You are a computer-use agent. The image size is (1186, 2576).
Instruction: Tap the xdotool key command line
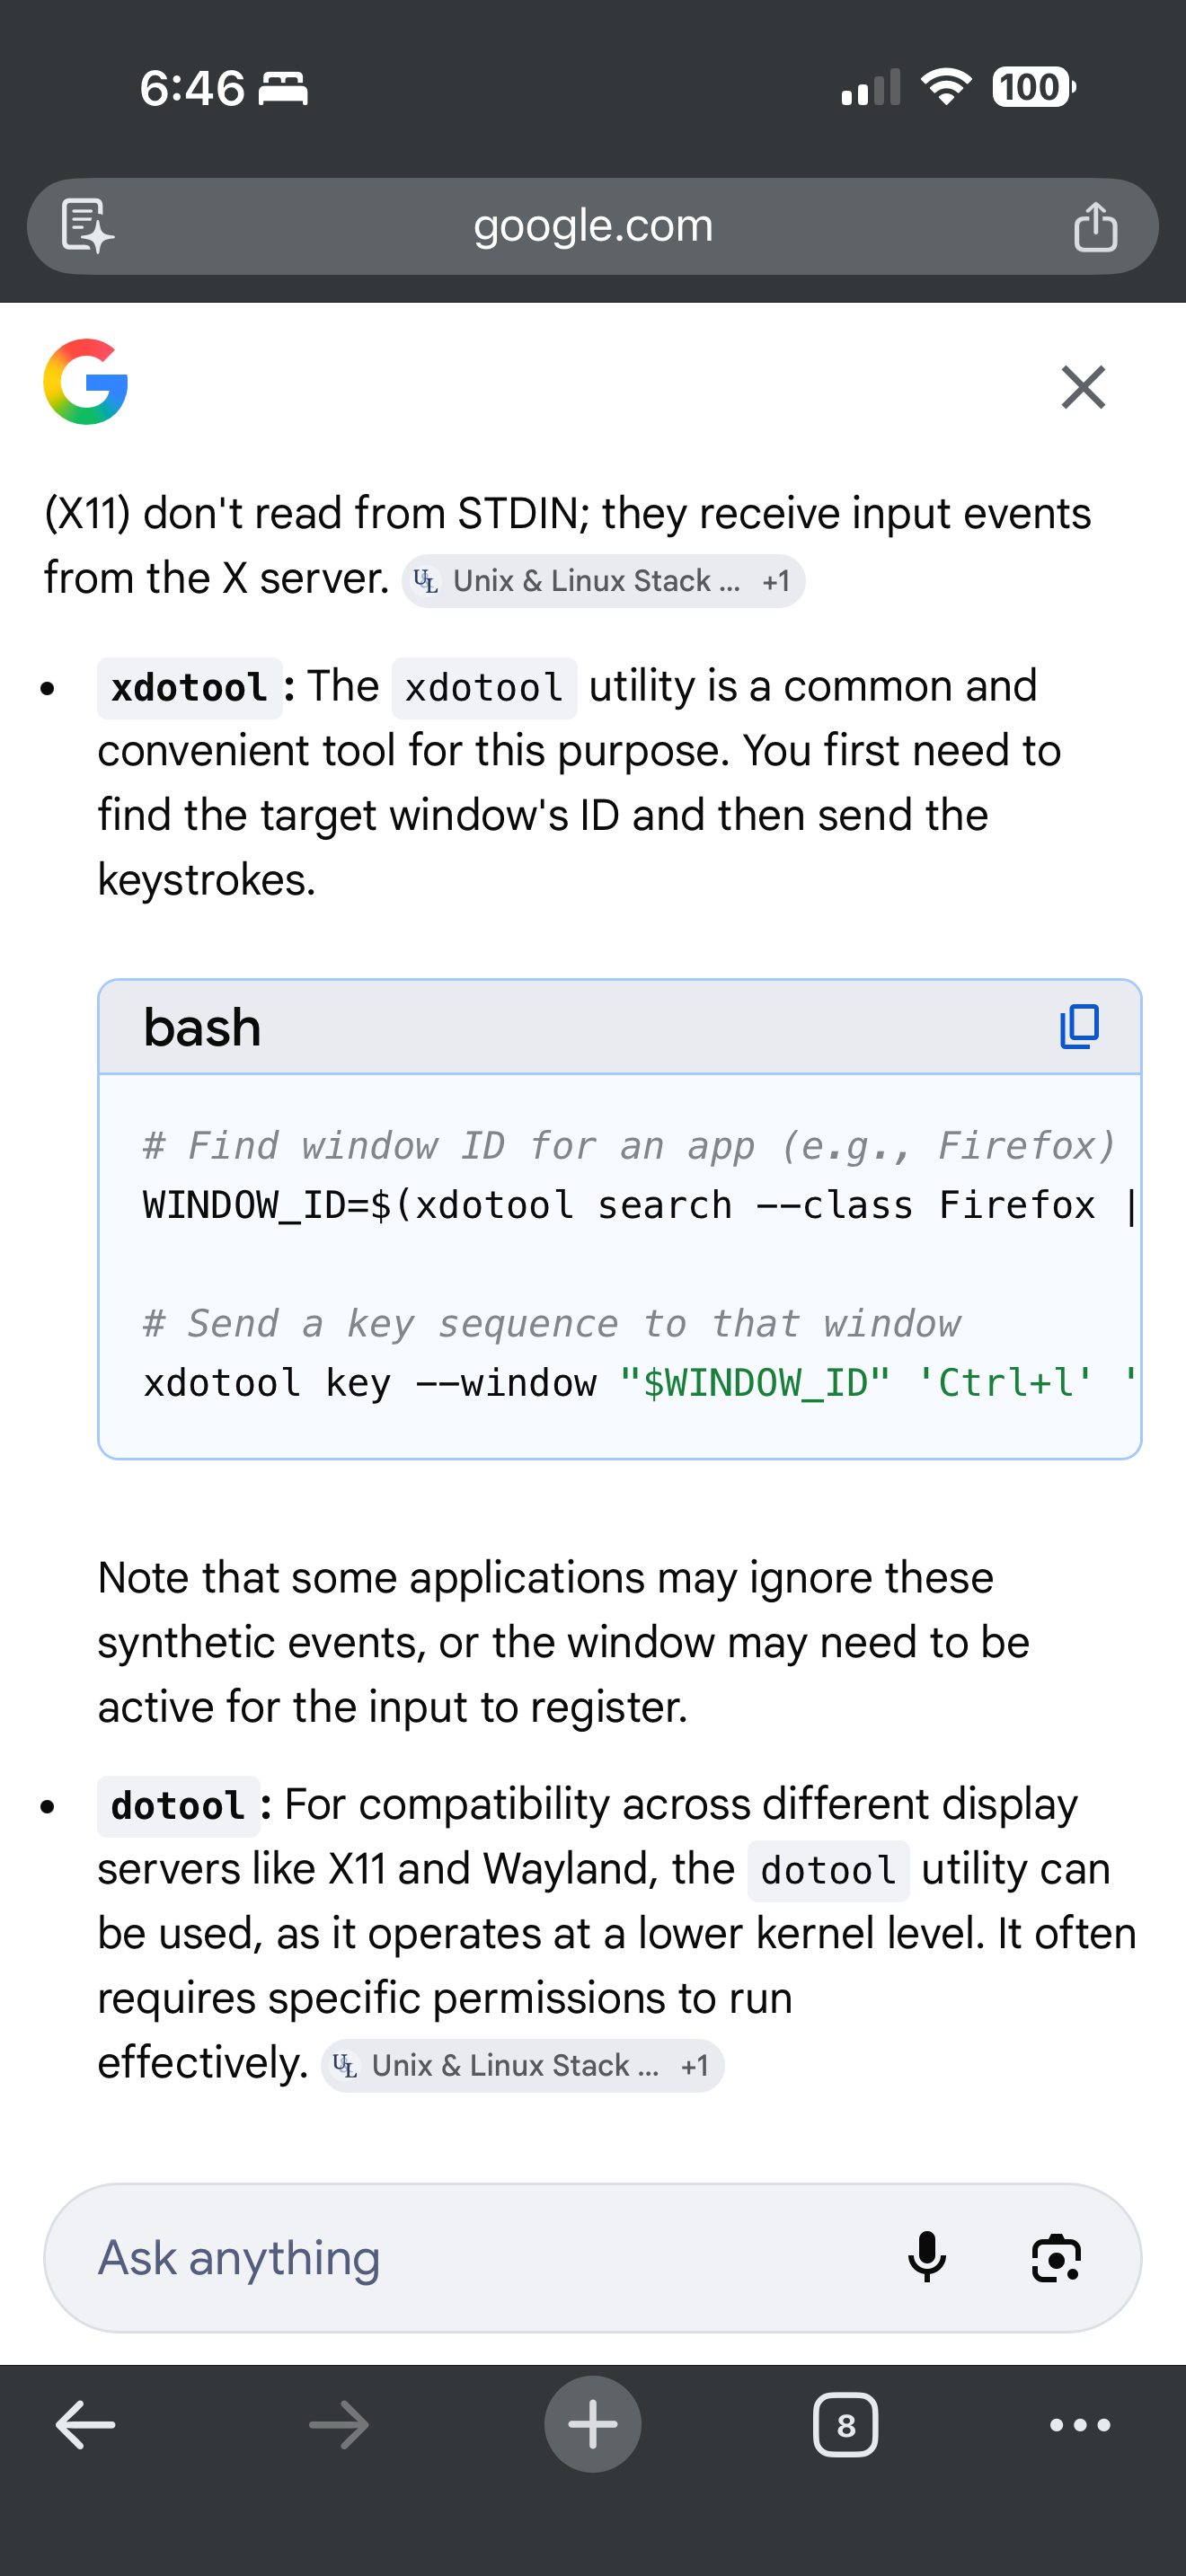tap(620, 1384)
